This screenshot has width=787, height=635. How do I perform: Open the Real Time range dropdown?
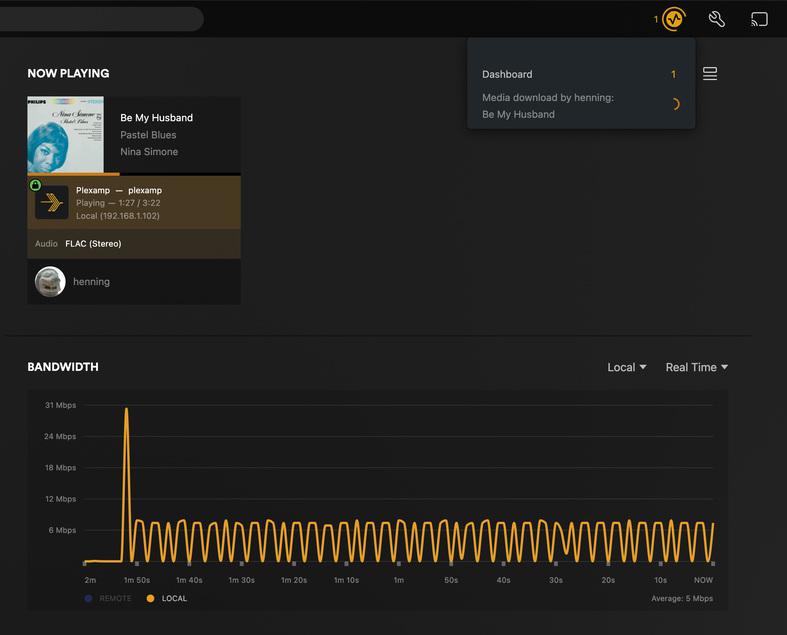point(697,367)
